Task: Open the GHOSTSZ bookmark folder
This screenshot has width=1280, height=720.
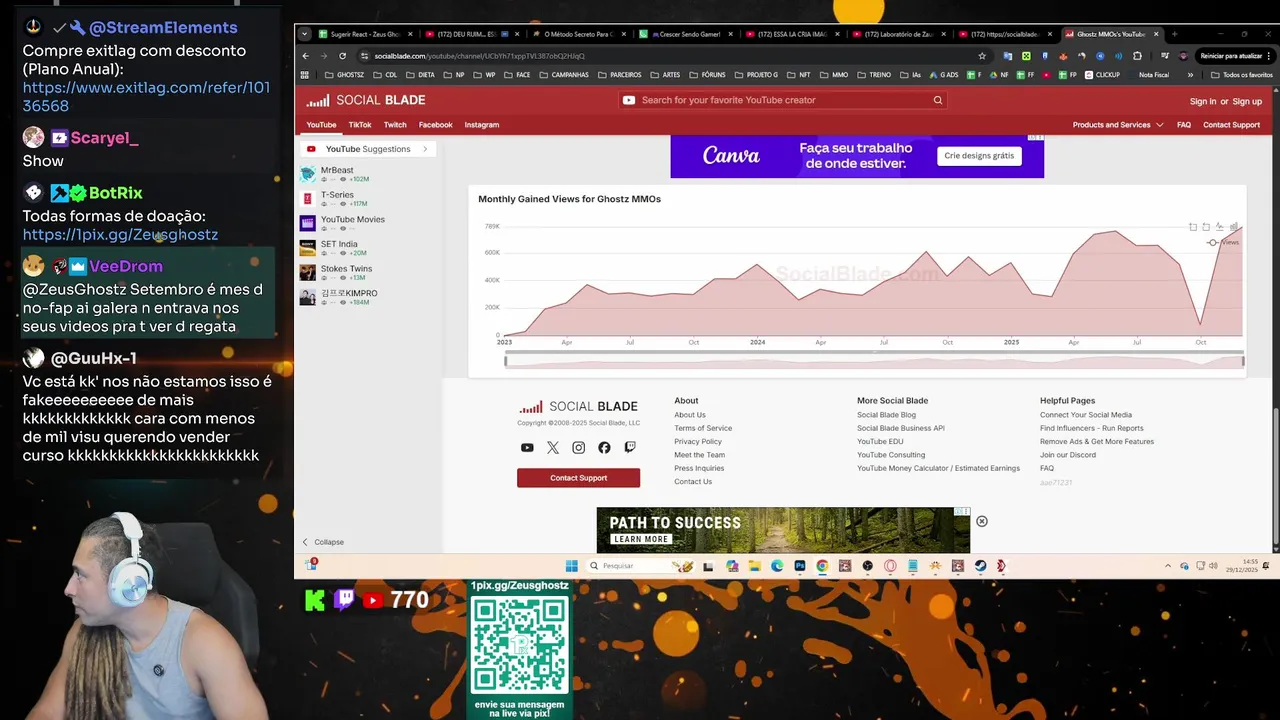Action: coord(343,75)
